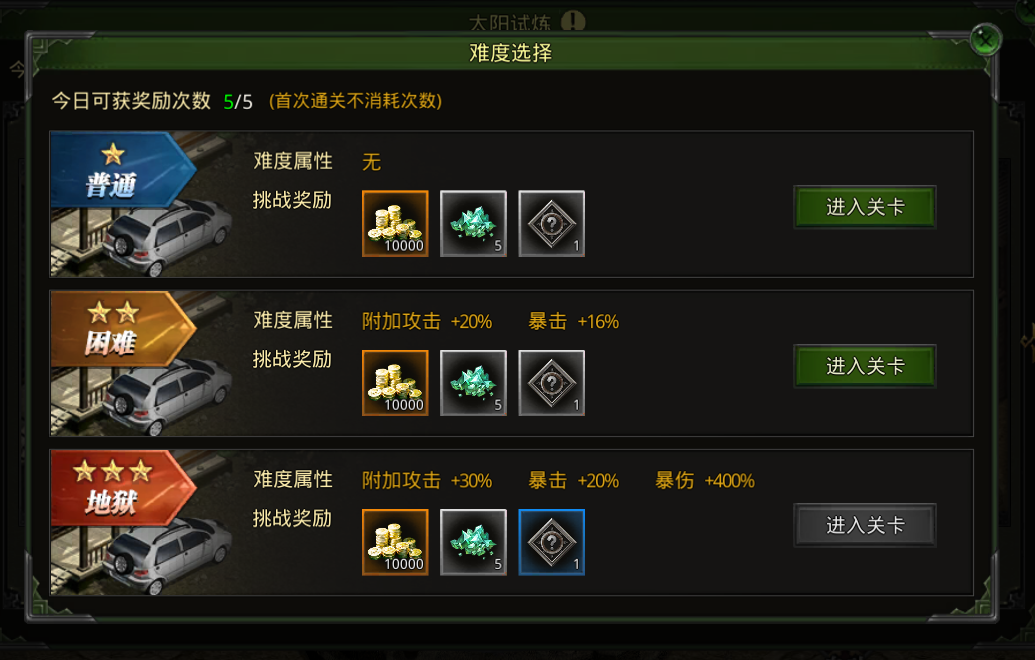
Task: Click the gold coins reward in 困难 row
Action: pyautogui.click(x=395, y=383)
